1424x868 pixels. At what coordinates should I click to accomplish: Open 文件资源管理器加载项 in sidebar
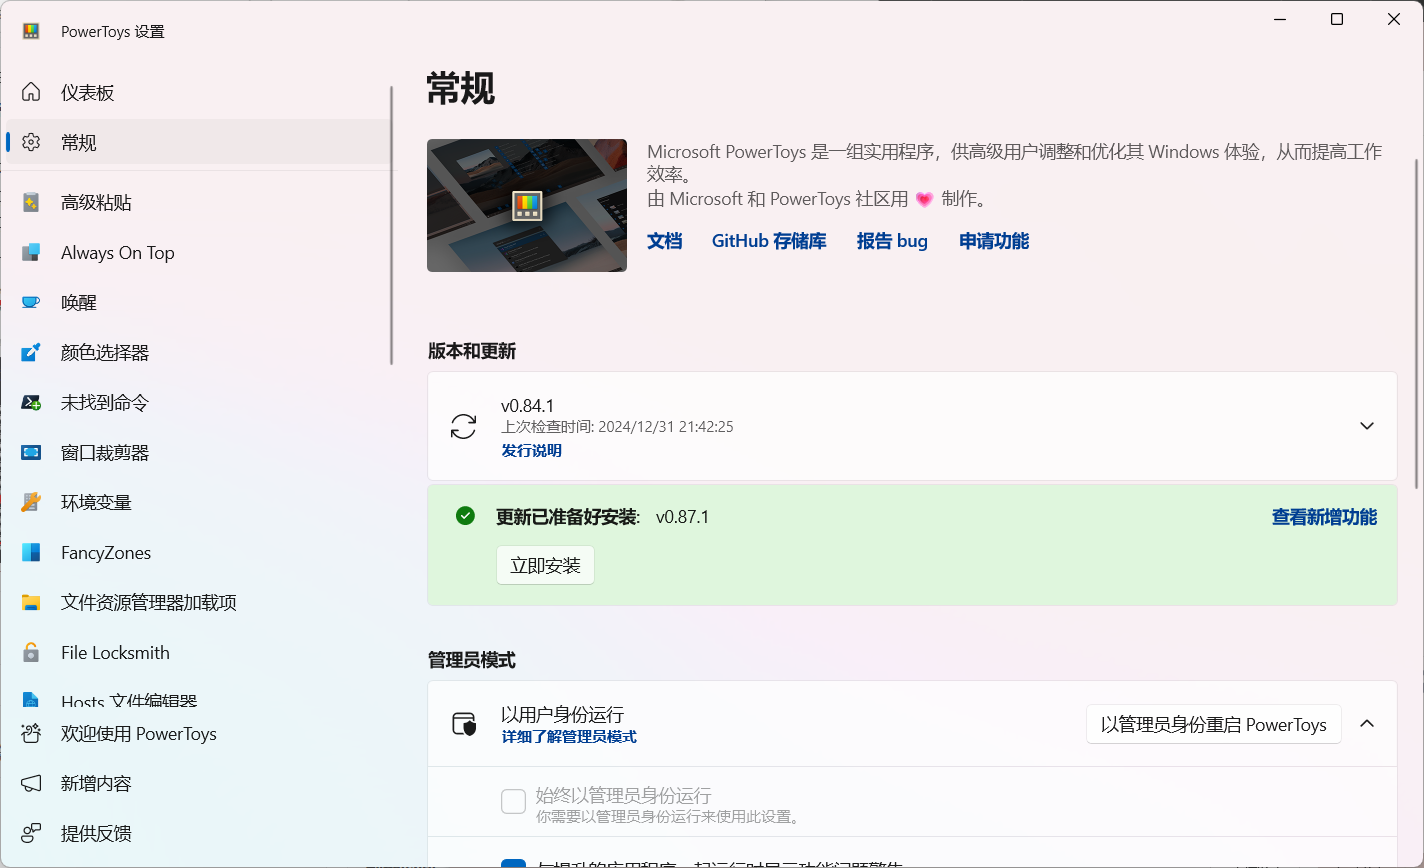coord(198,602)
